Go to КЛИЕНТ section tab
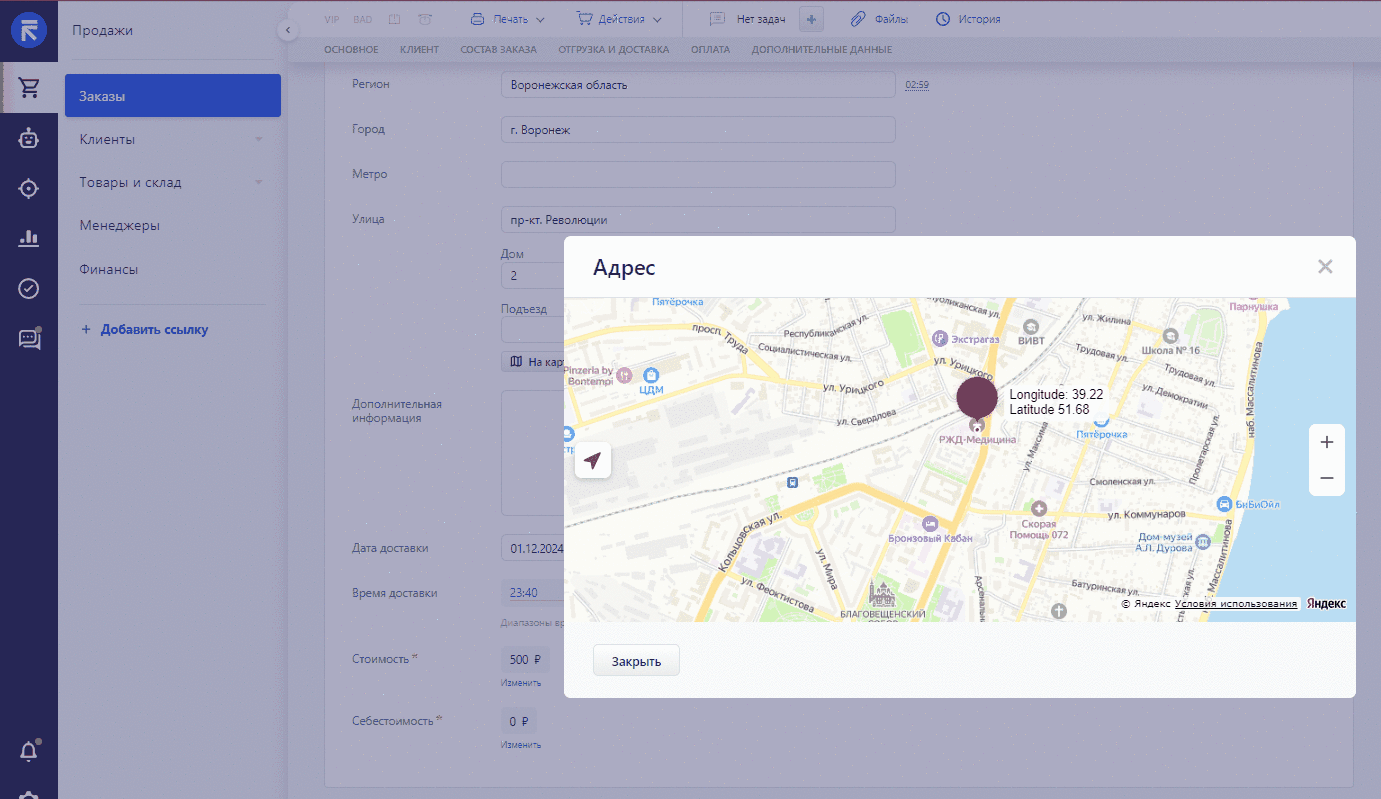1381x799 pixels. click(419, 50)
